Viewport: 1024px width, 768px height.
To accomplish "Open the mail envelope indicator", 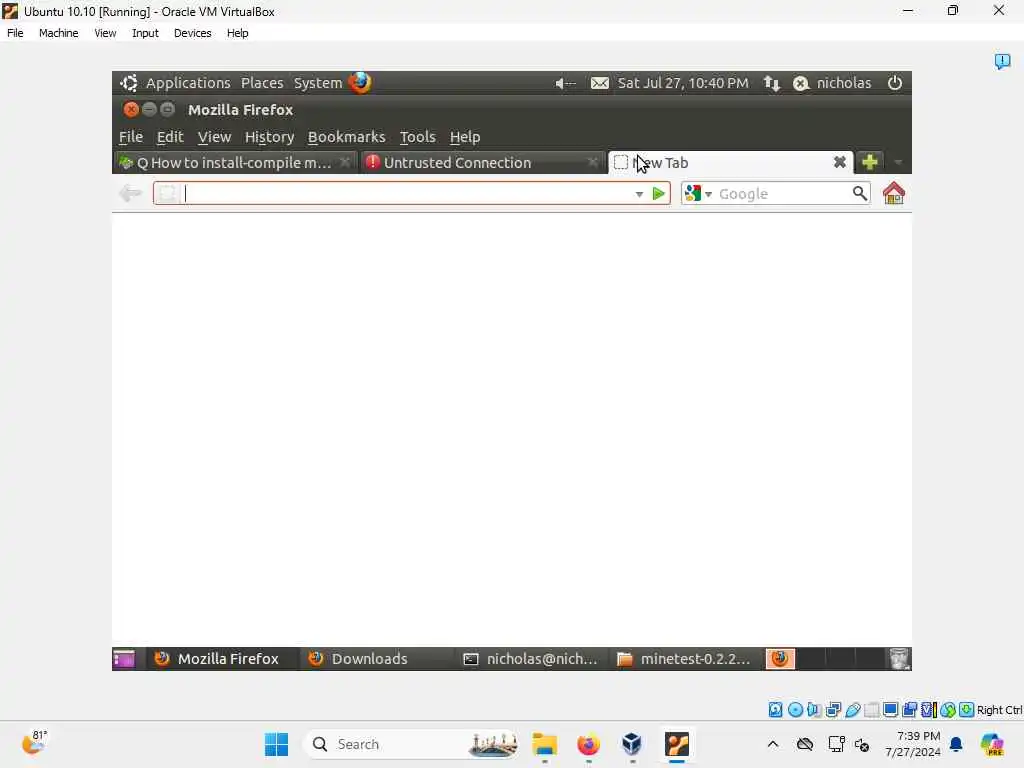I will click(600, 83).
